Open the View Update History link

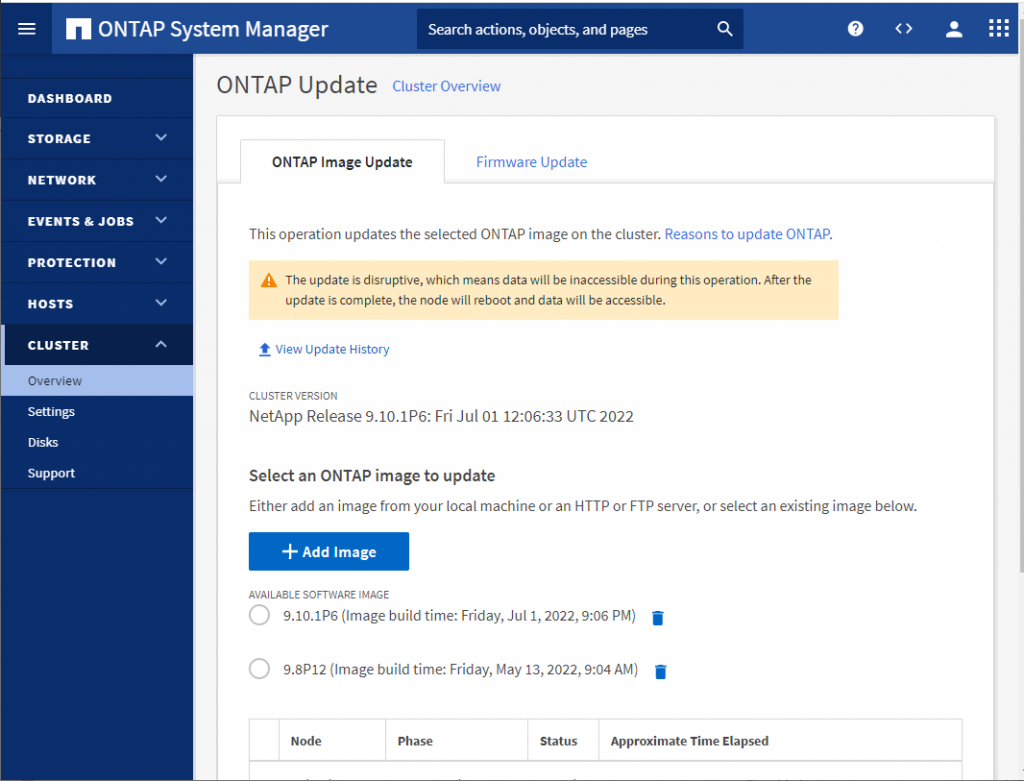point(332,349)
